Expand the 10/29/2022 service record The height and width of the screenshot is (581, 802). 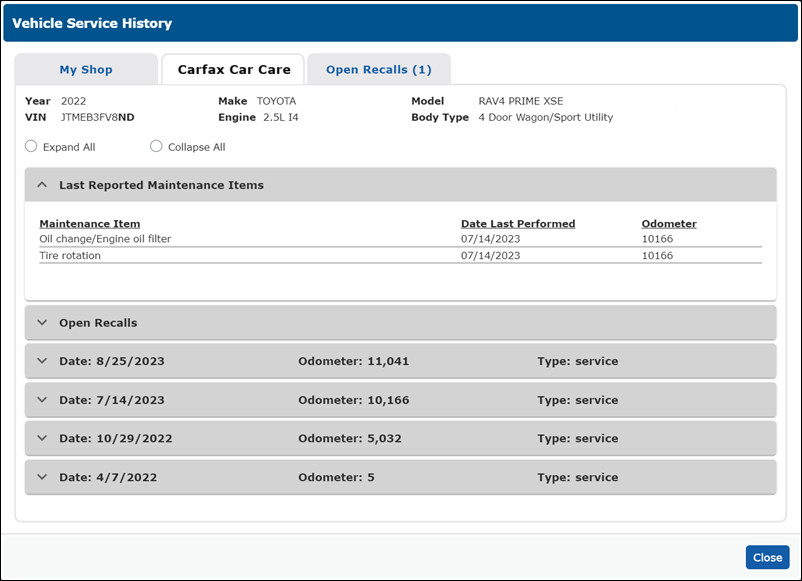tap(400, 438)
